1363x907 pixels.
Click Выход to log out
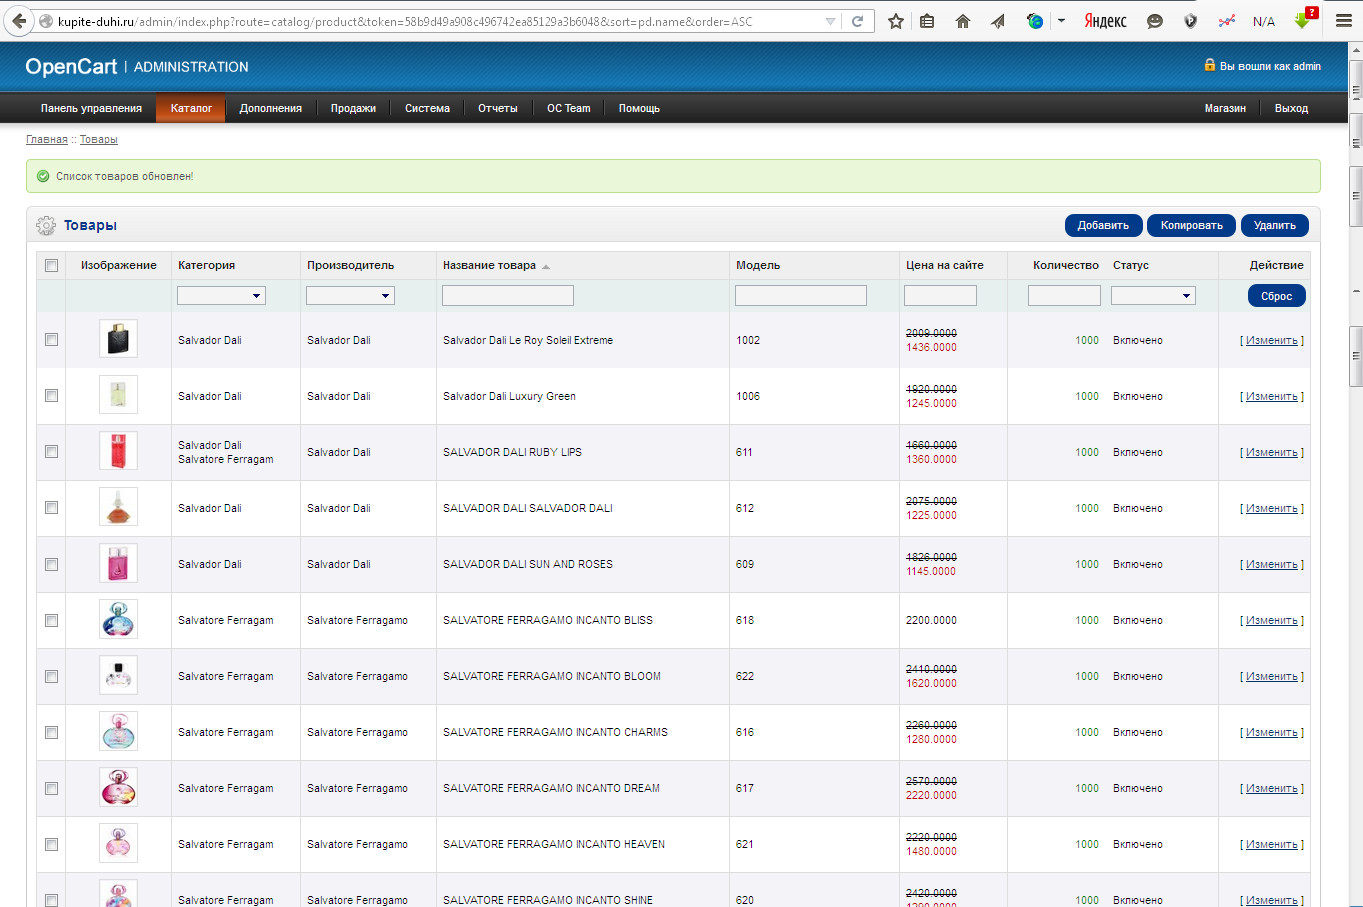coord(1291,108)
